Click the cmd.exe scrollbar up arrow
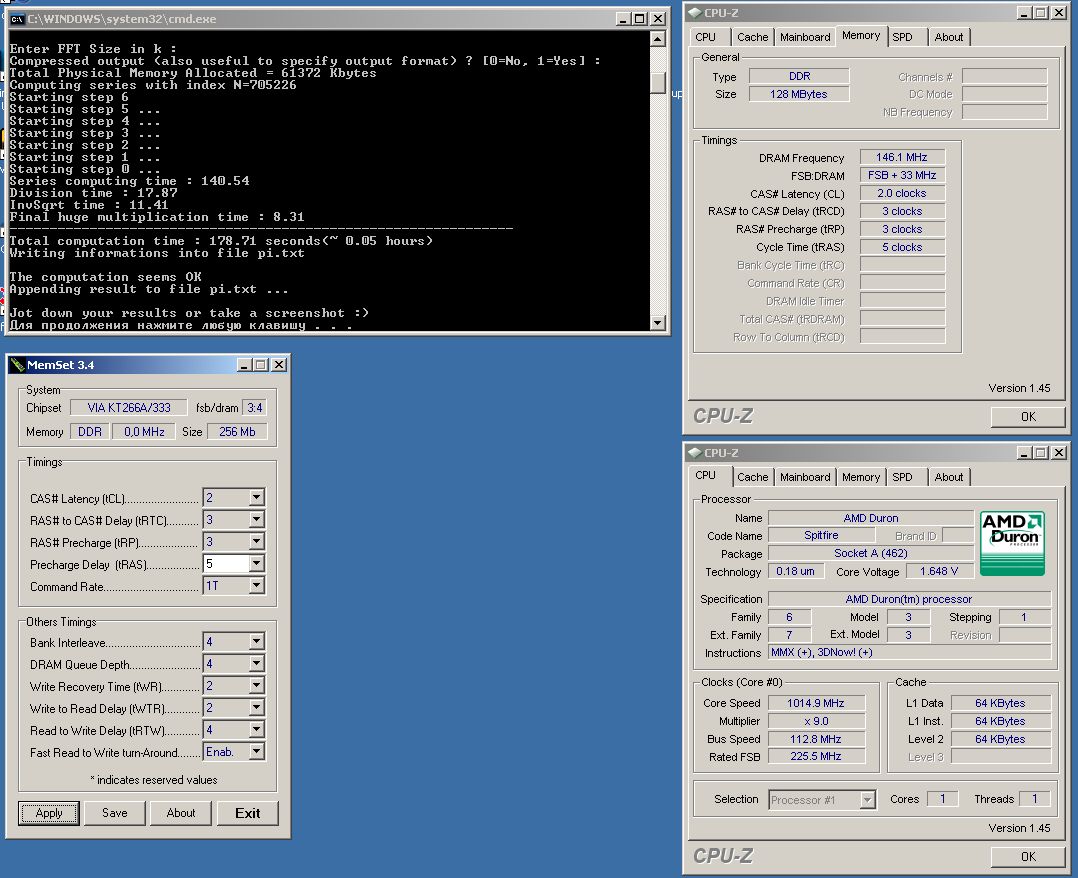The width and height of the screenshot is (1078, 878). tap(658, 39)
